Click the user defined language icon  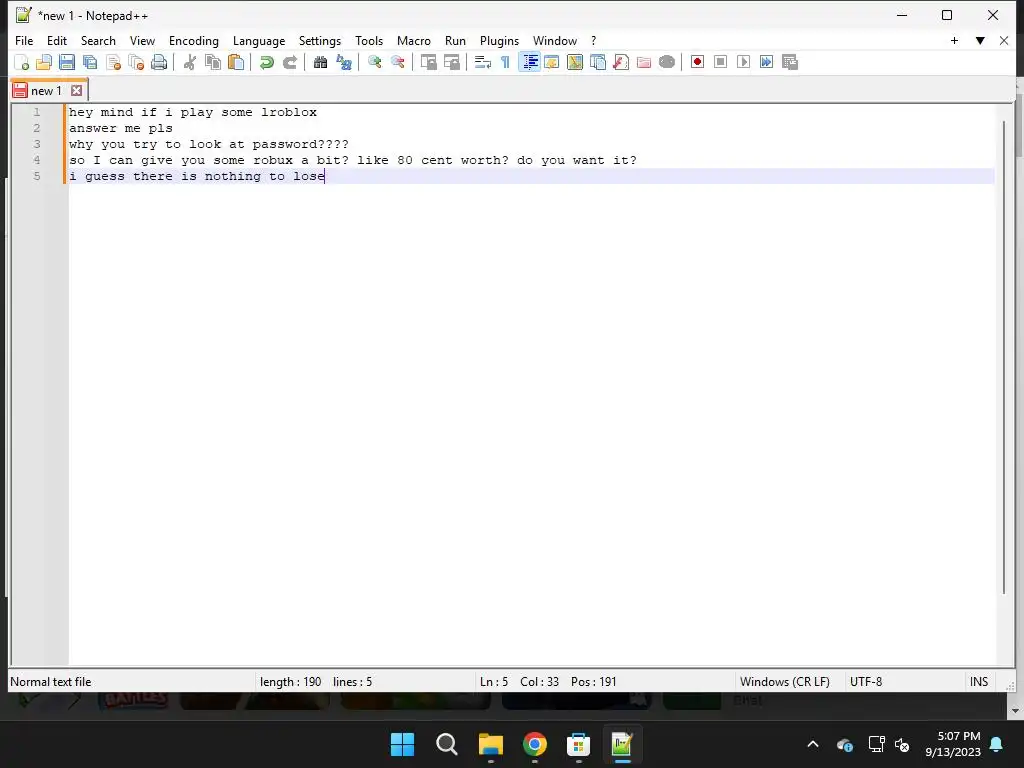[x=552, y=63]
